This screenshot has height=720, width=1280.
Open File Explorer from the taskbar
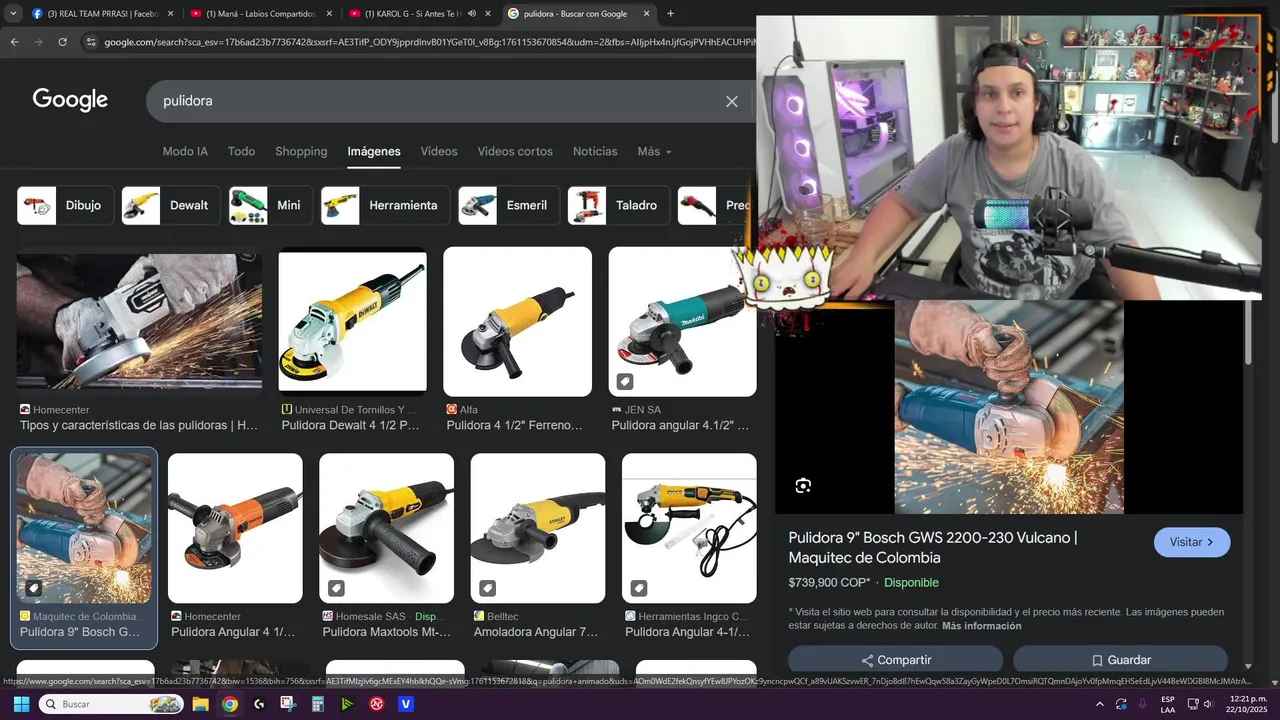pyautogui.click(x=200, y=704)
